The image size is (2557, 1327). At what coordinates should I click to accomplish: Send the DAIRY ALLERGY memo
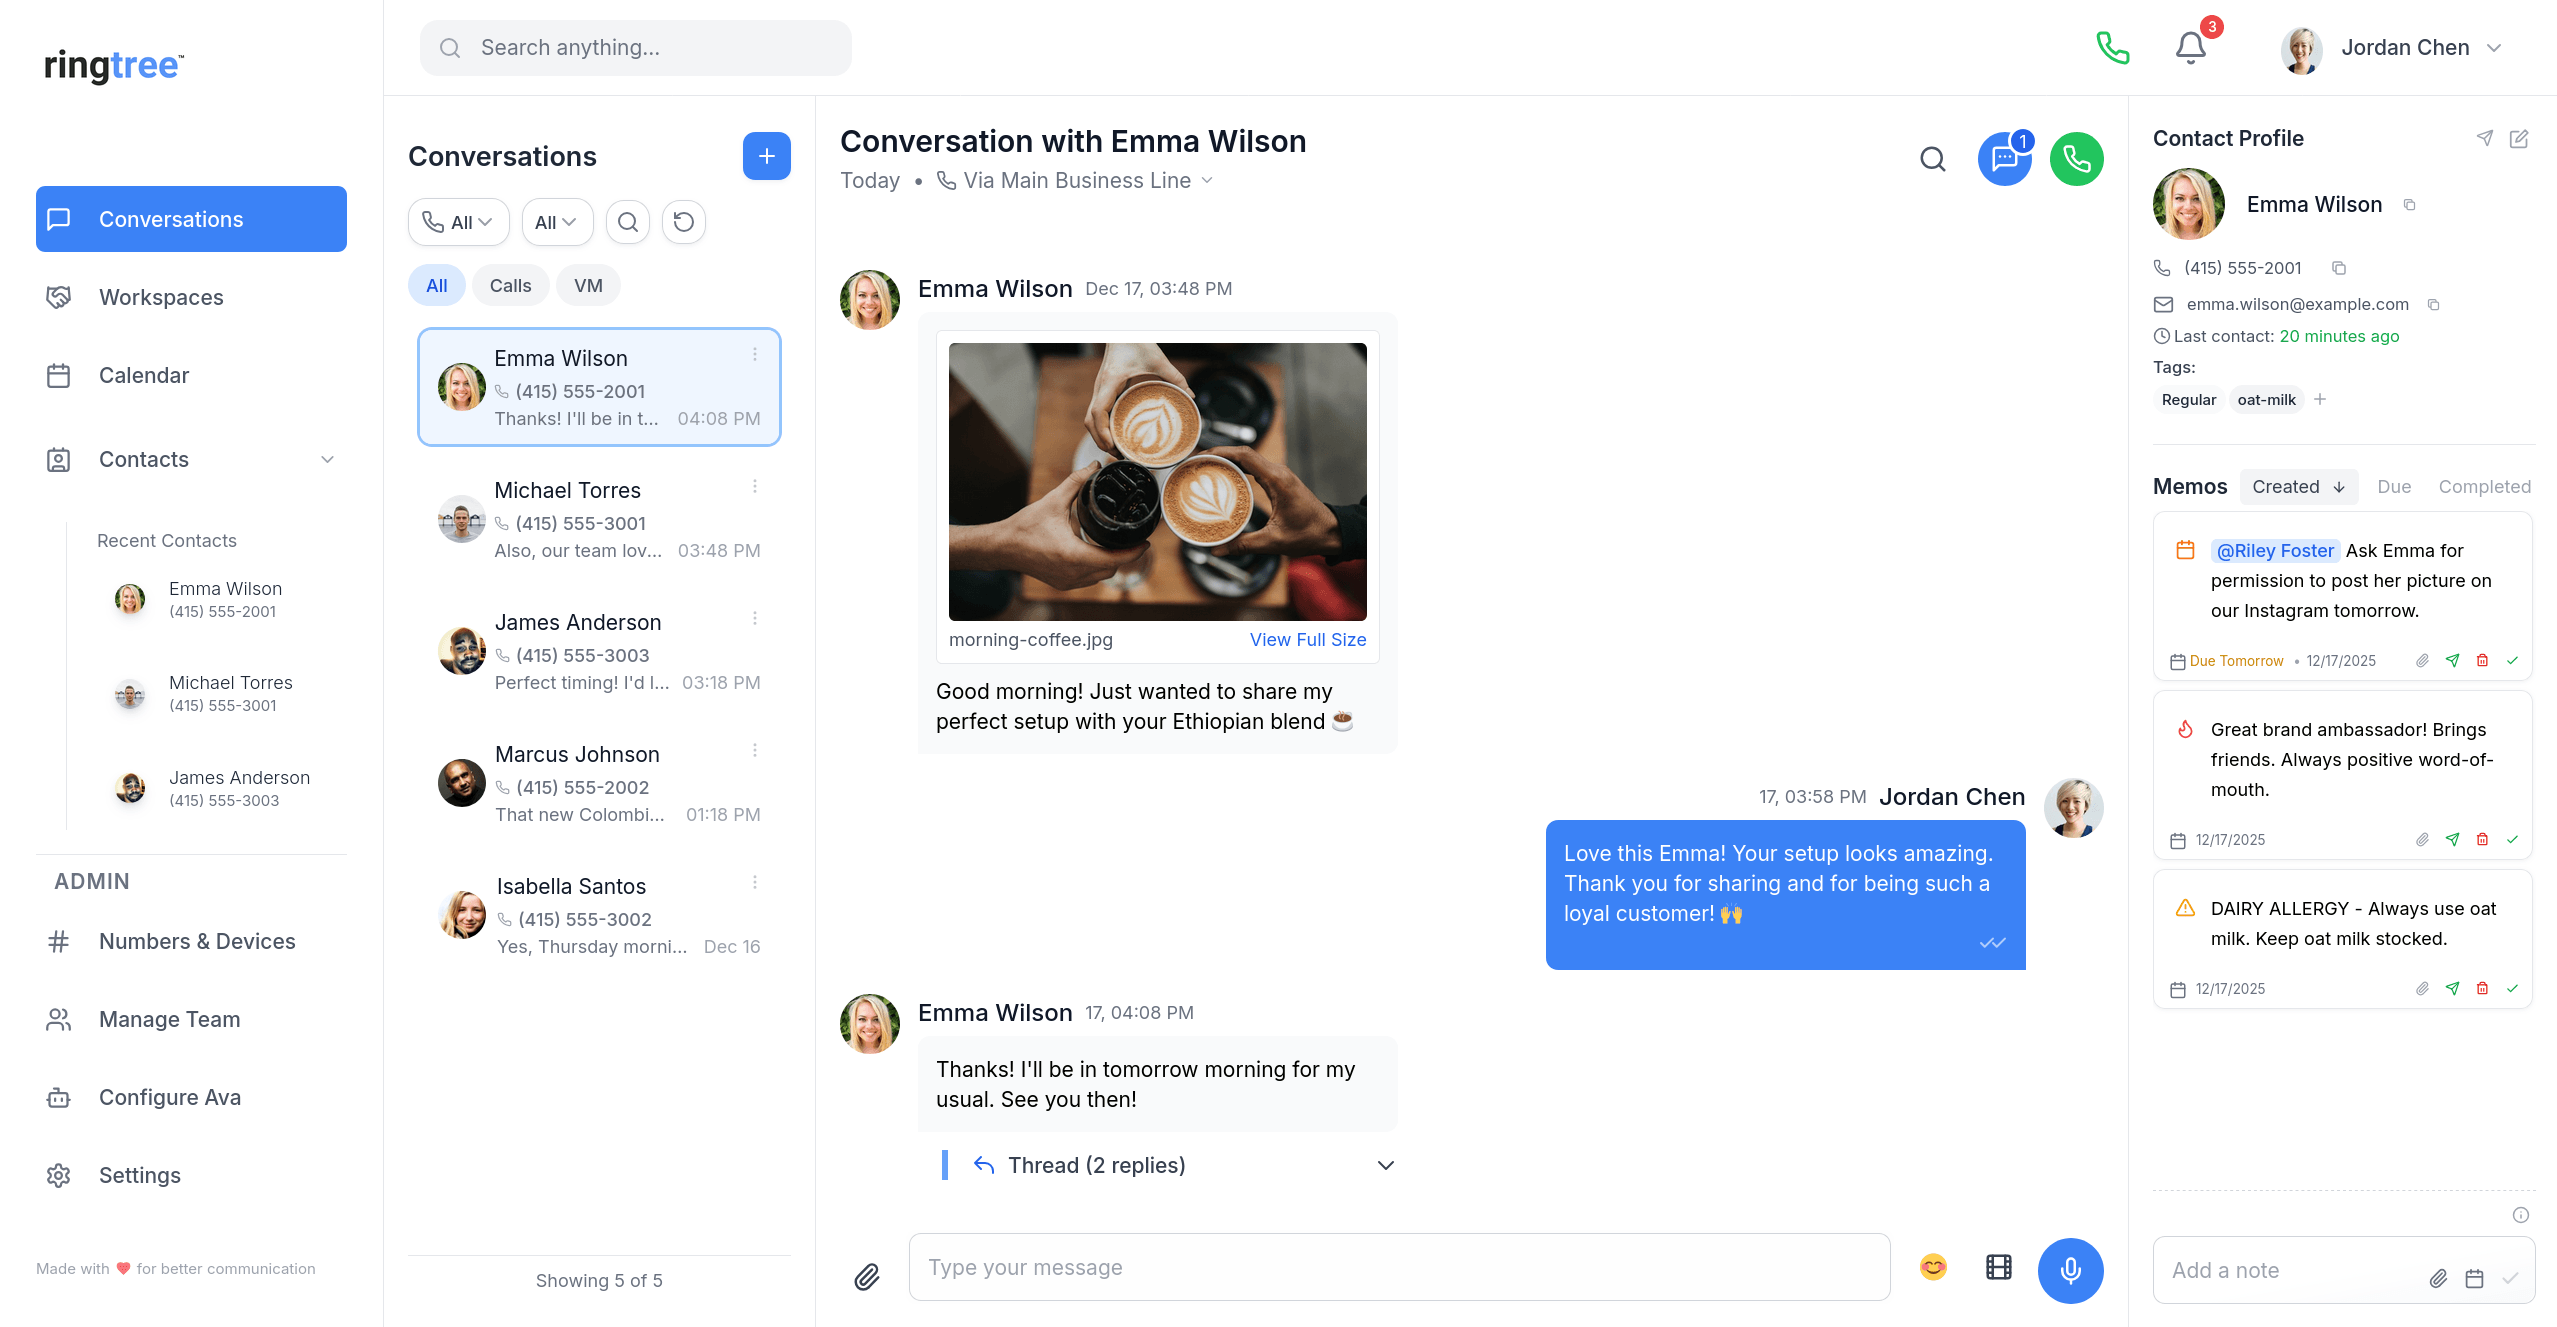(x=2452, y=988)
